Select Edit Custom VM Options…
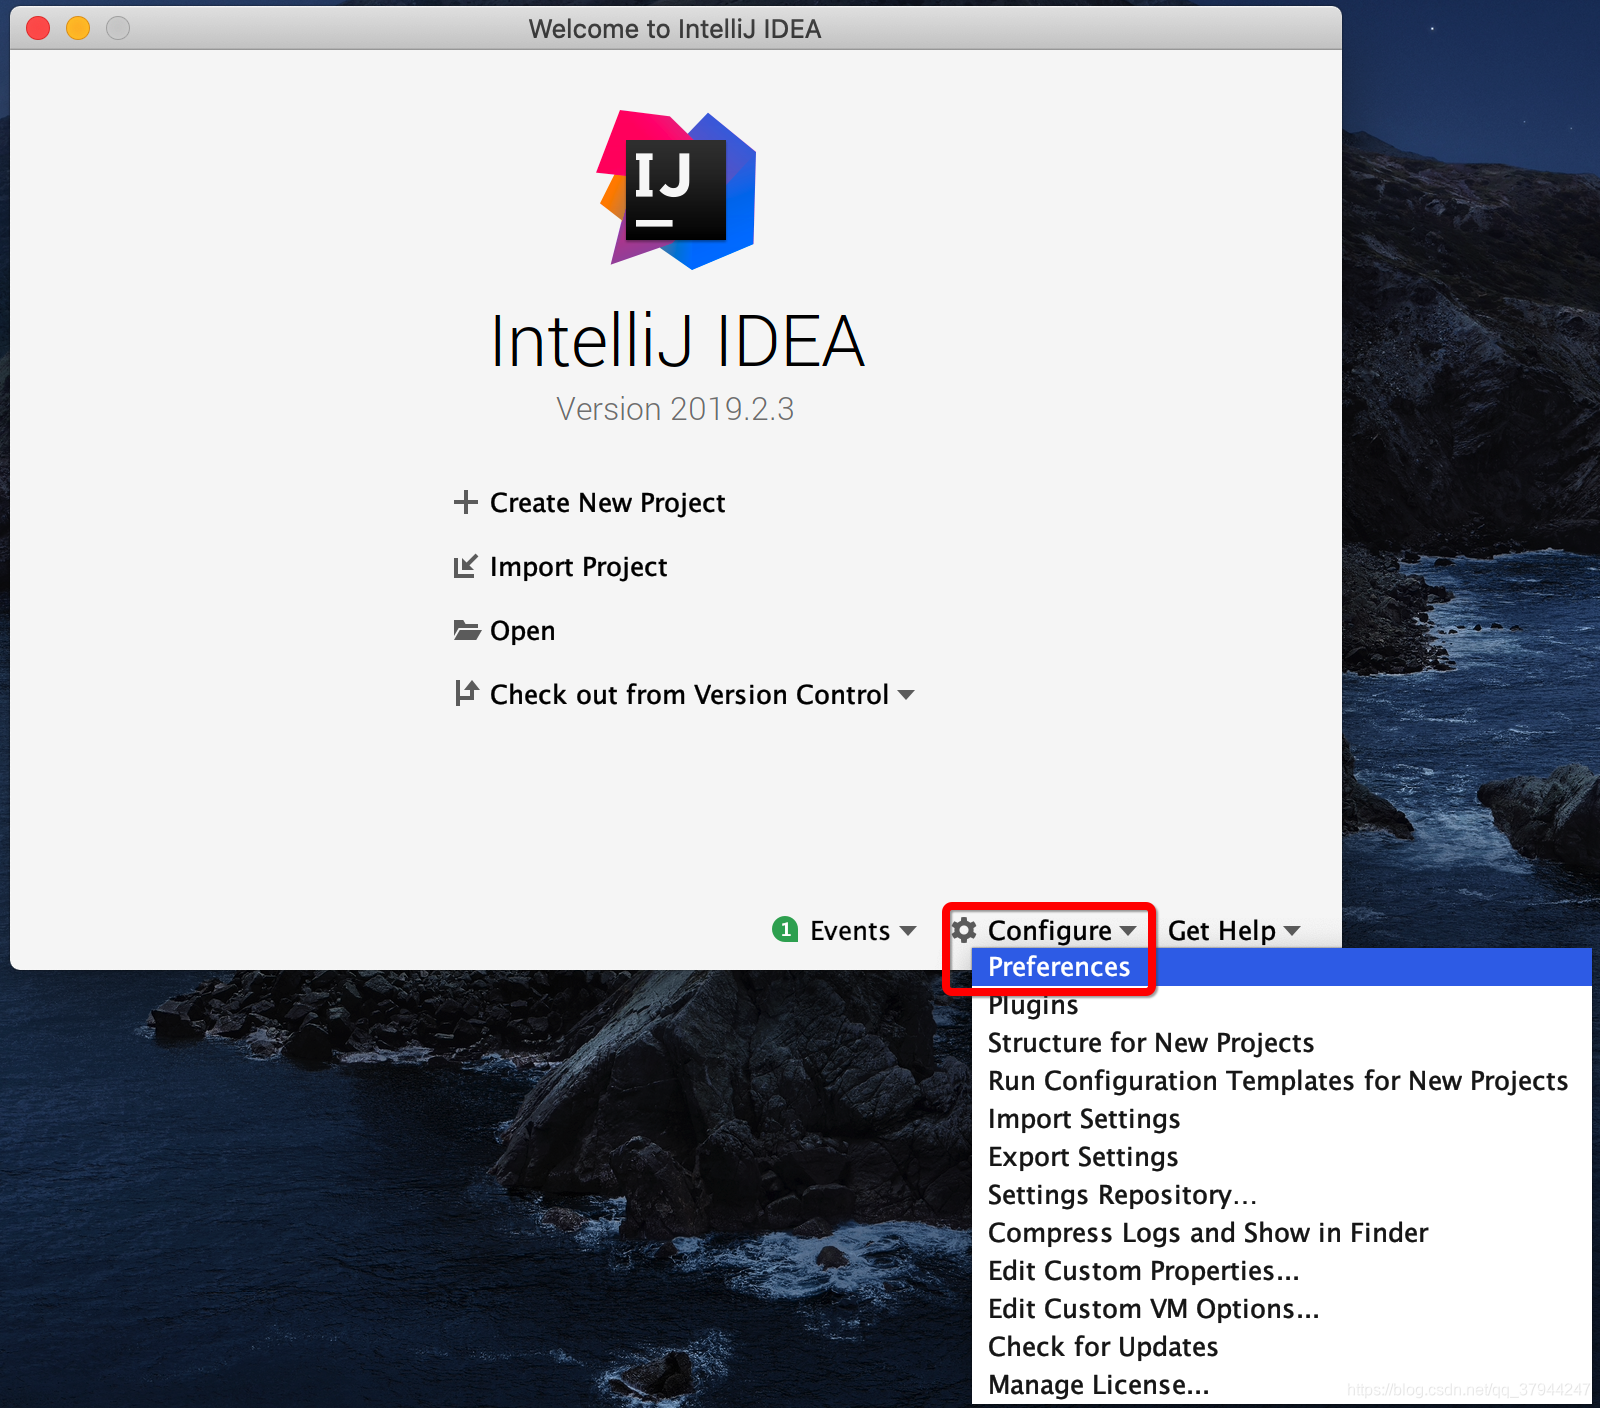Viewport: 1600px width, 1408px height. [1281, 1309]
